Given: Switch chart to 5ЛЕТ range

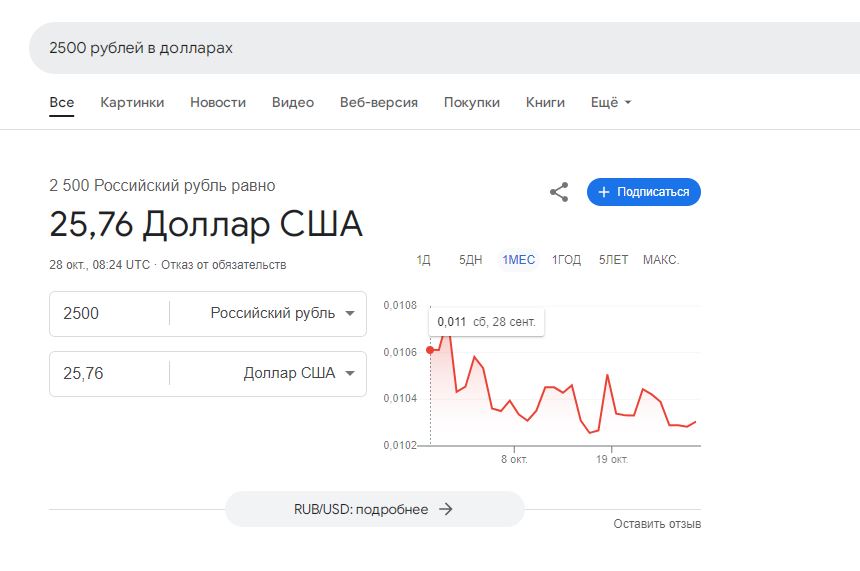Looking at the screenshot, I should coord(613,259).
